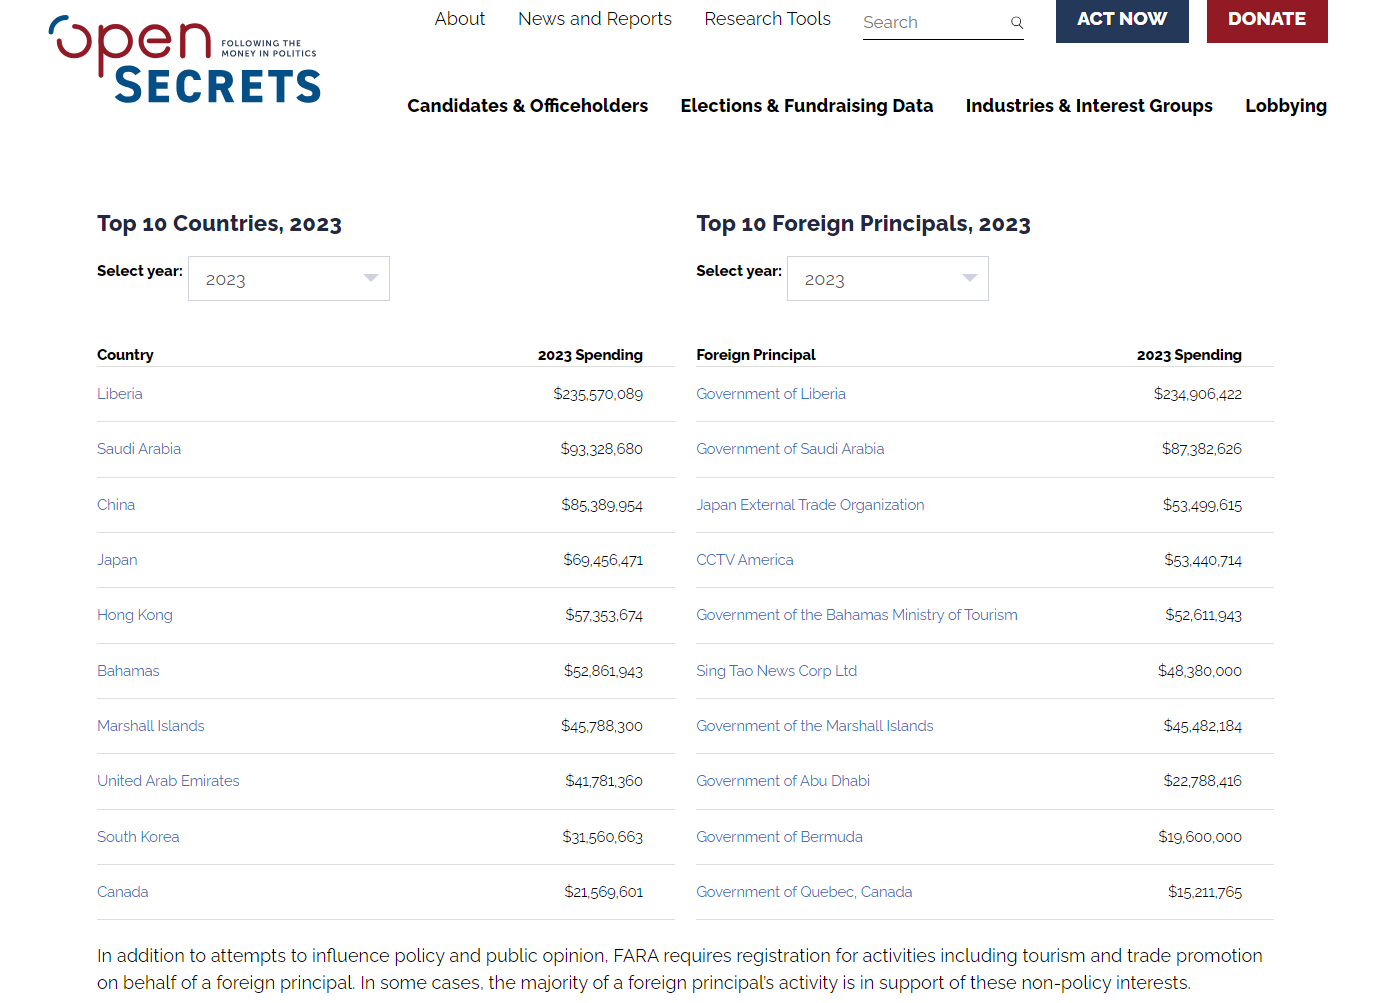Open Elections & Fundraising Data menu
Screen dimensions: 1385x1003
click(x=807, y=106)
